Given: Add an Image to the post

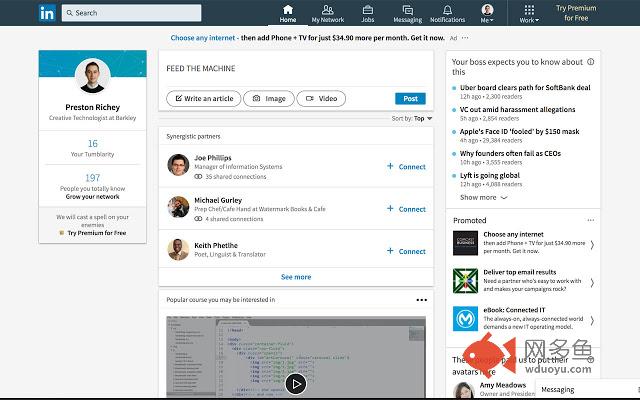Looking at the screenshot, I should point(269,99).
